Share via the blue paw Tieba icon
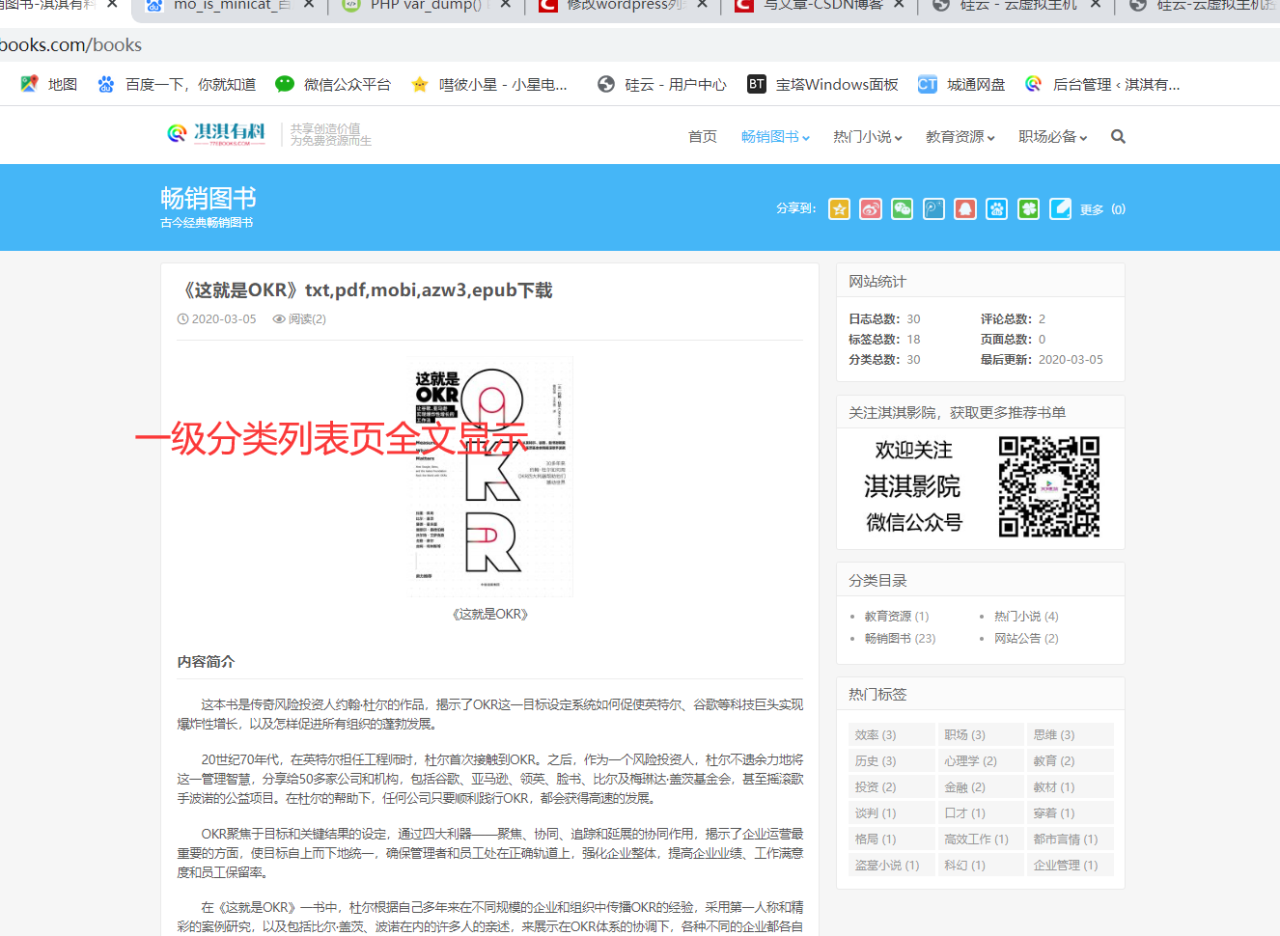 tap(997, 209)
